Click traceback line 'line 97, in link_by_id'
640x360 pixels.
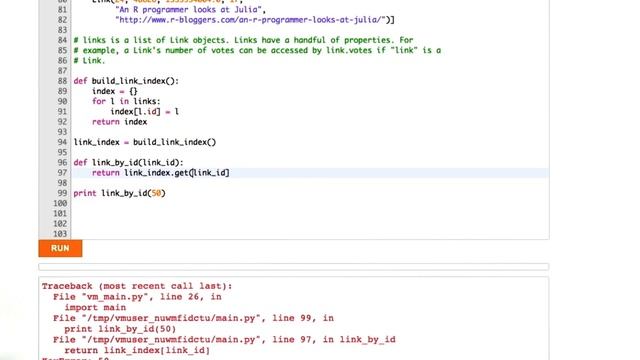[224, 340]
